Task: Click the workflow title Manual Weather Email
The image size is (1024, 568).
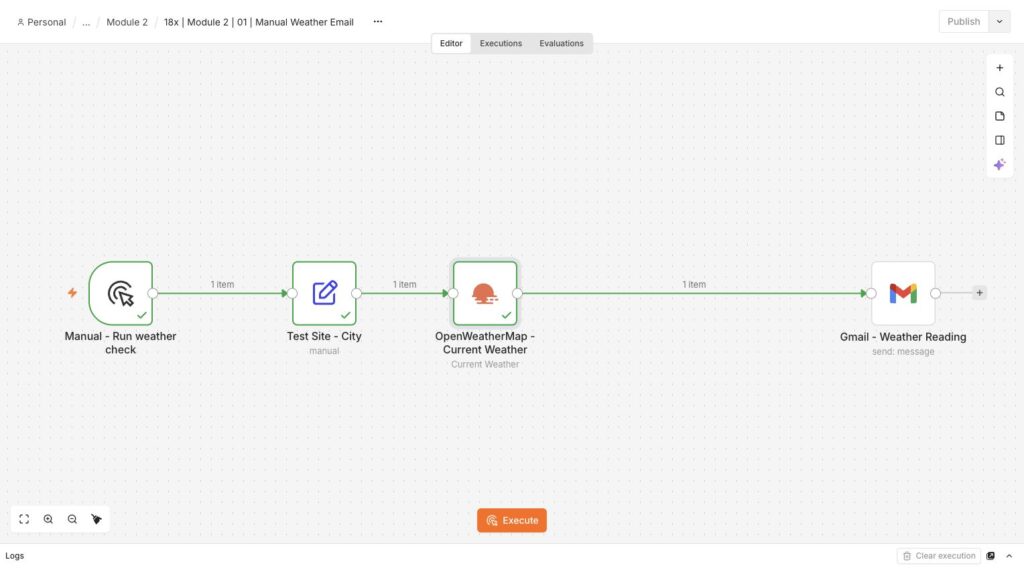Action: [x=259, y=22]
